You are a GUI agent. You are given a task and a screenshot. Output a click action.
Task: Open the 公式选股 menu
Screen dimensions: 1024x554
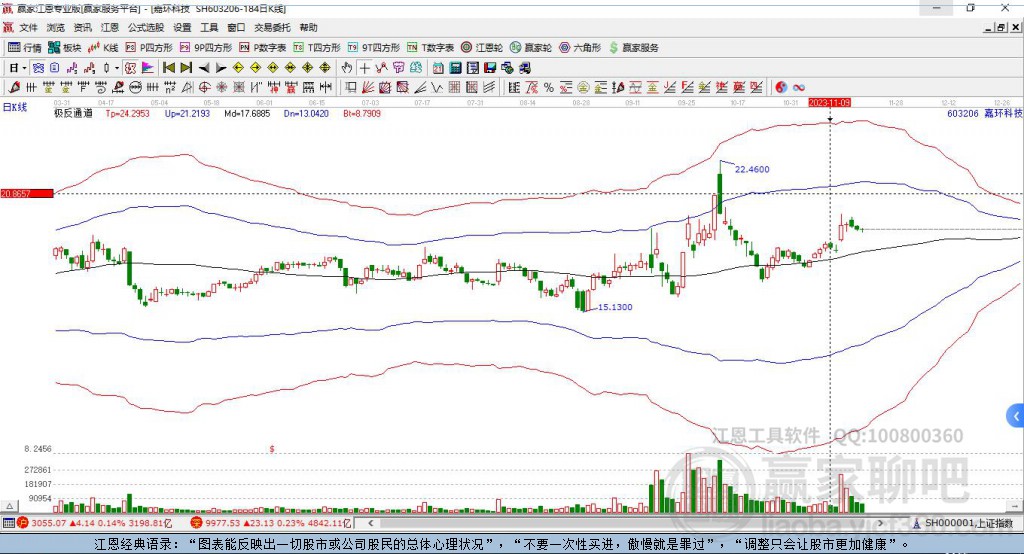click(146, 27)
